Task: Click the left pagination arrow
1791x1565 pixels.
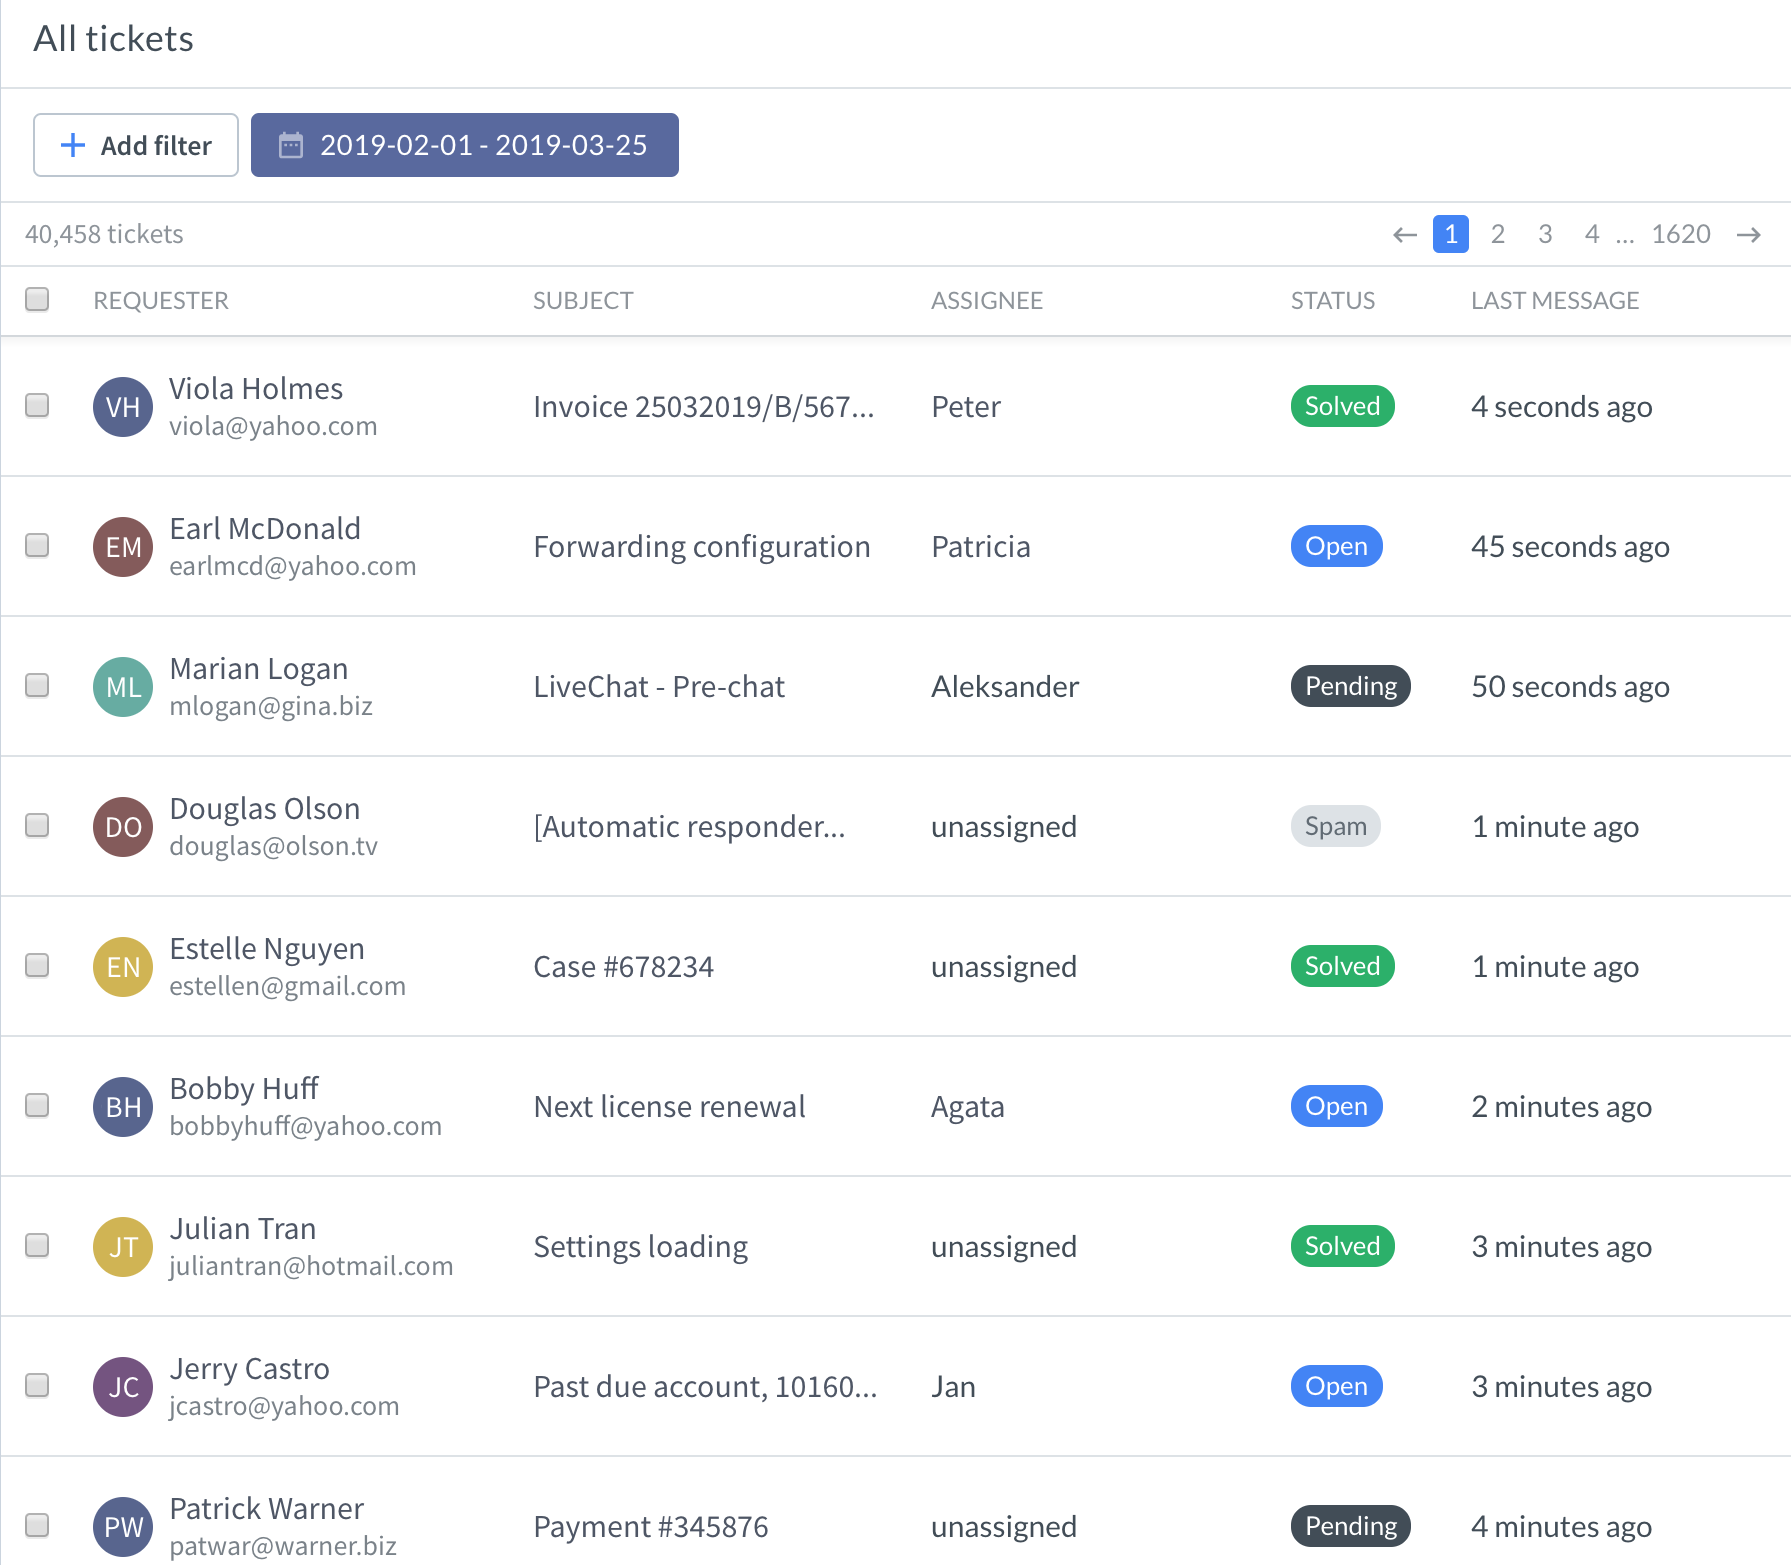Action: (x=1404, y=233)
